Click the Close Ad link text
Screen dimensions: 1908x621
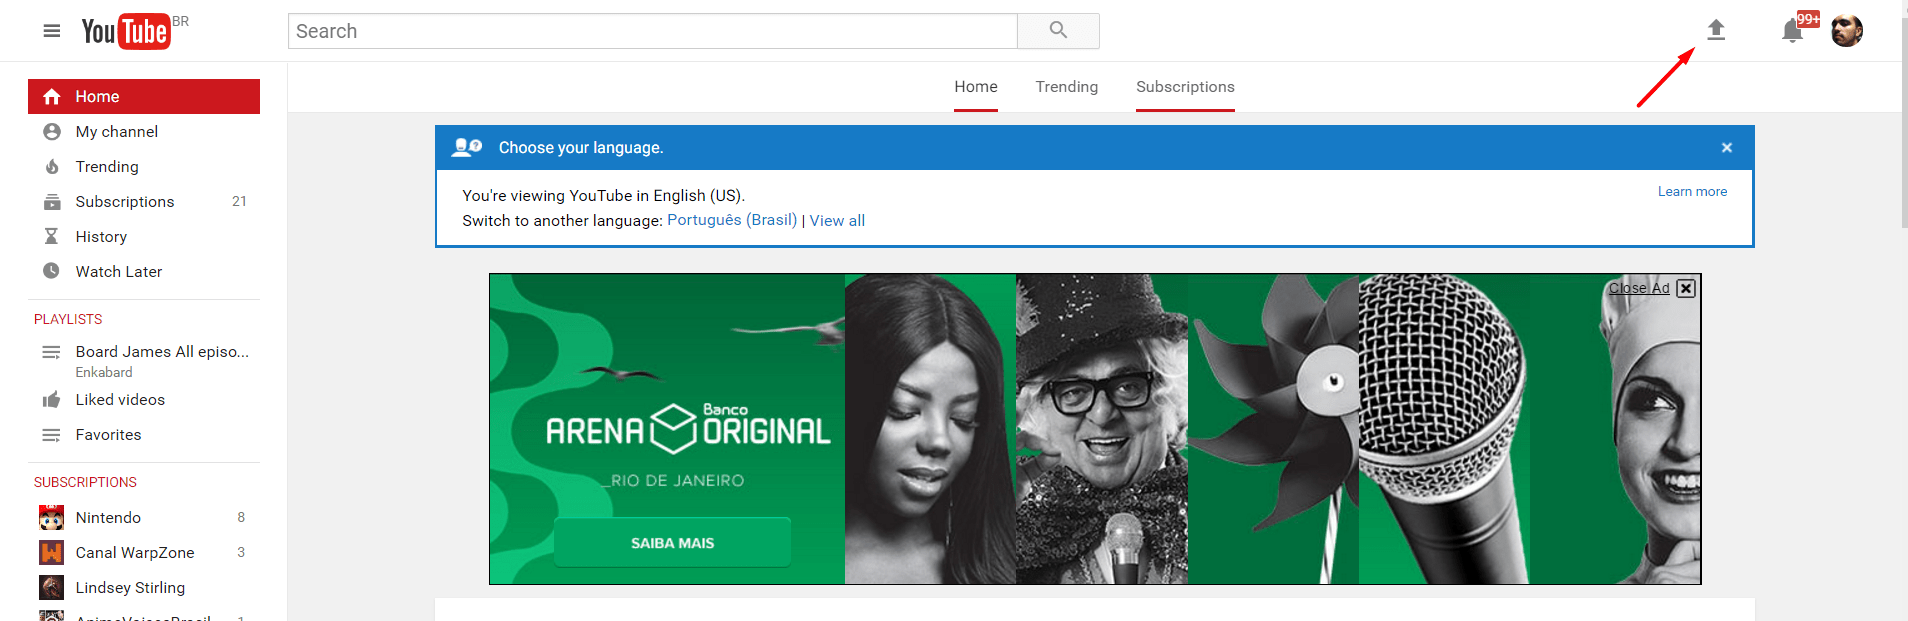click(x=1639, y=288)
